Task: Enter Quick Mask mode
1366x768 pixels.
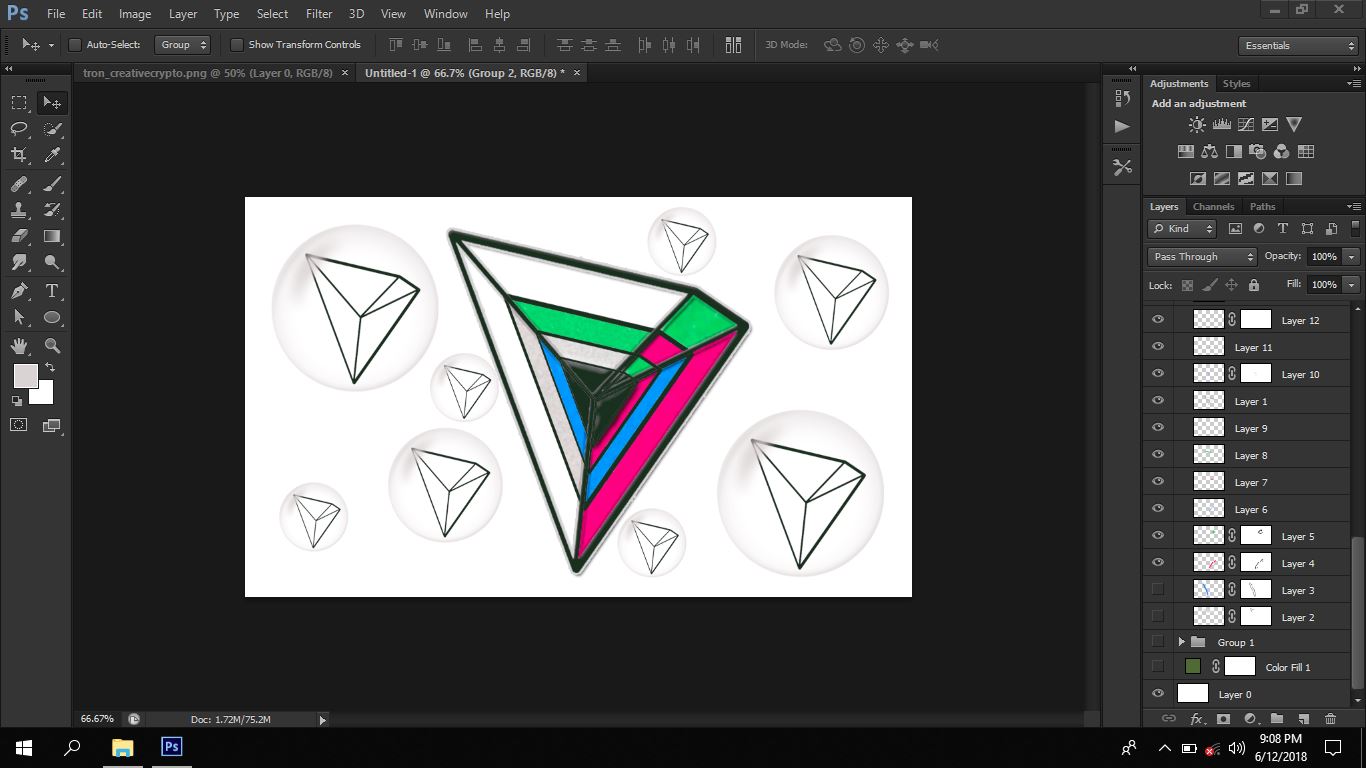Action: click(x=19, y=425)
